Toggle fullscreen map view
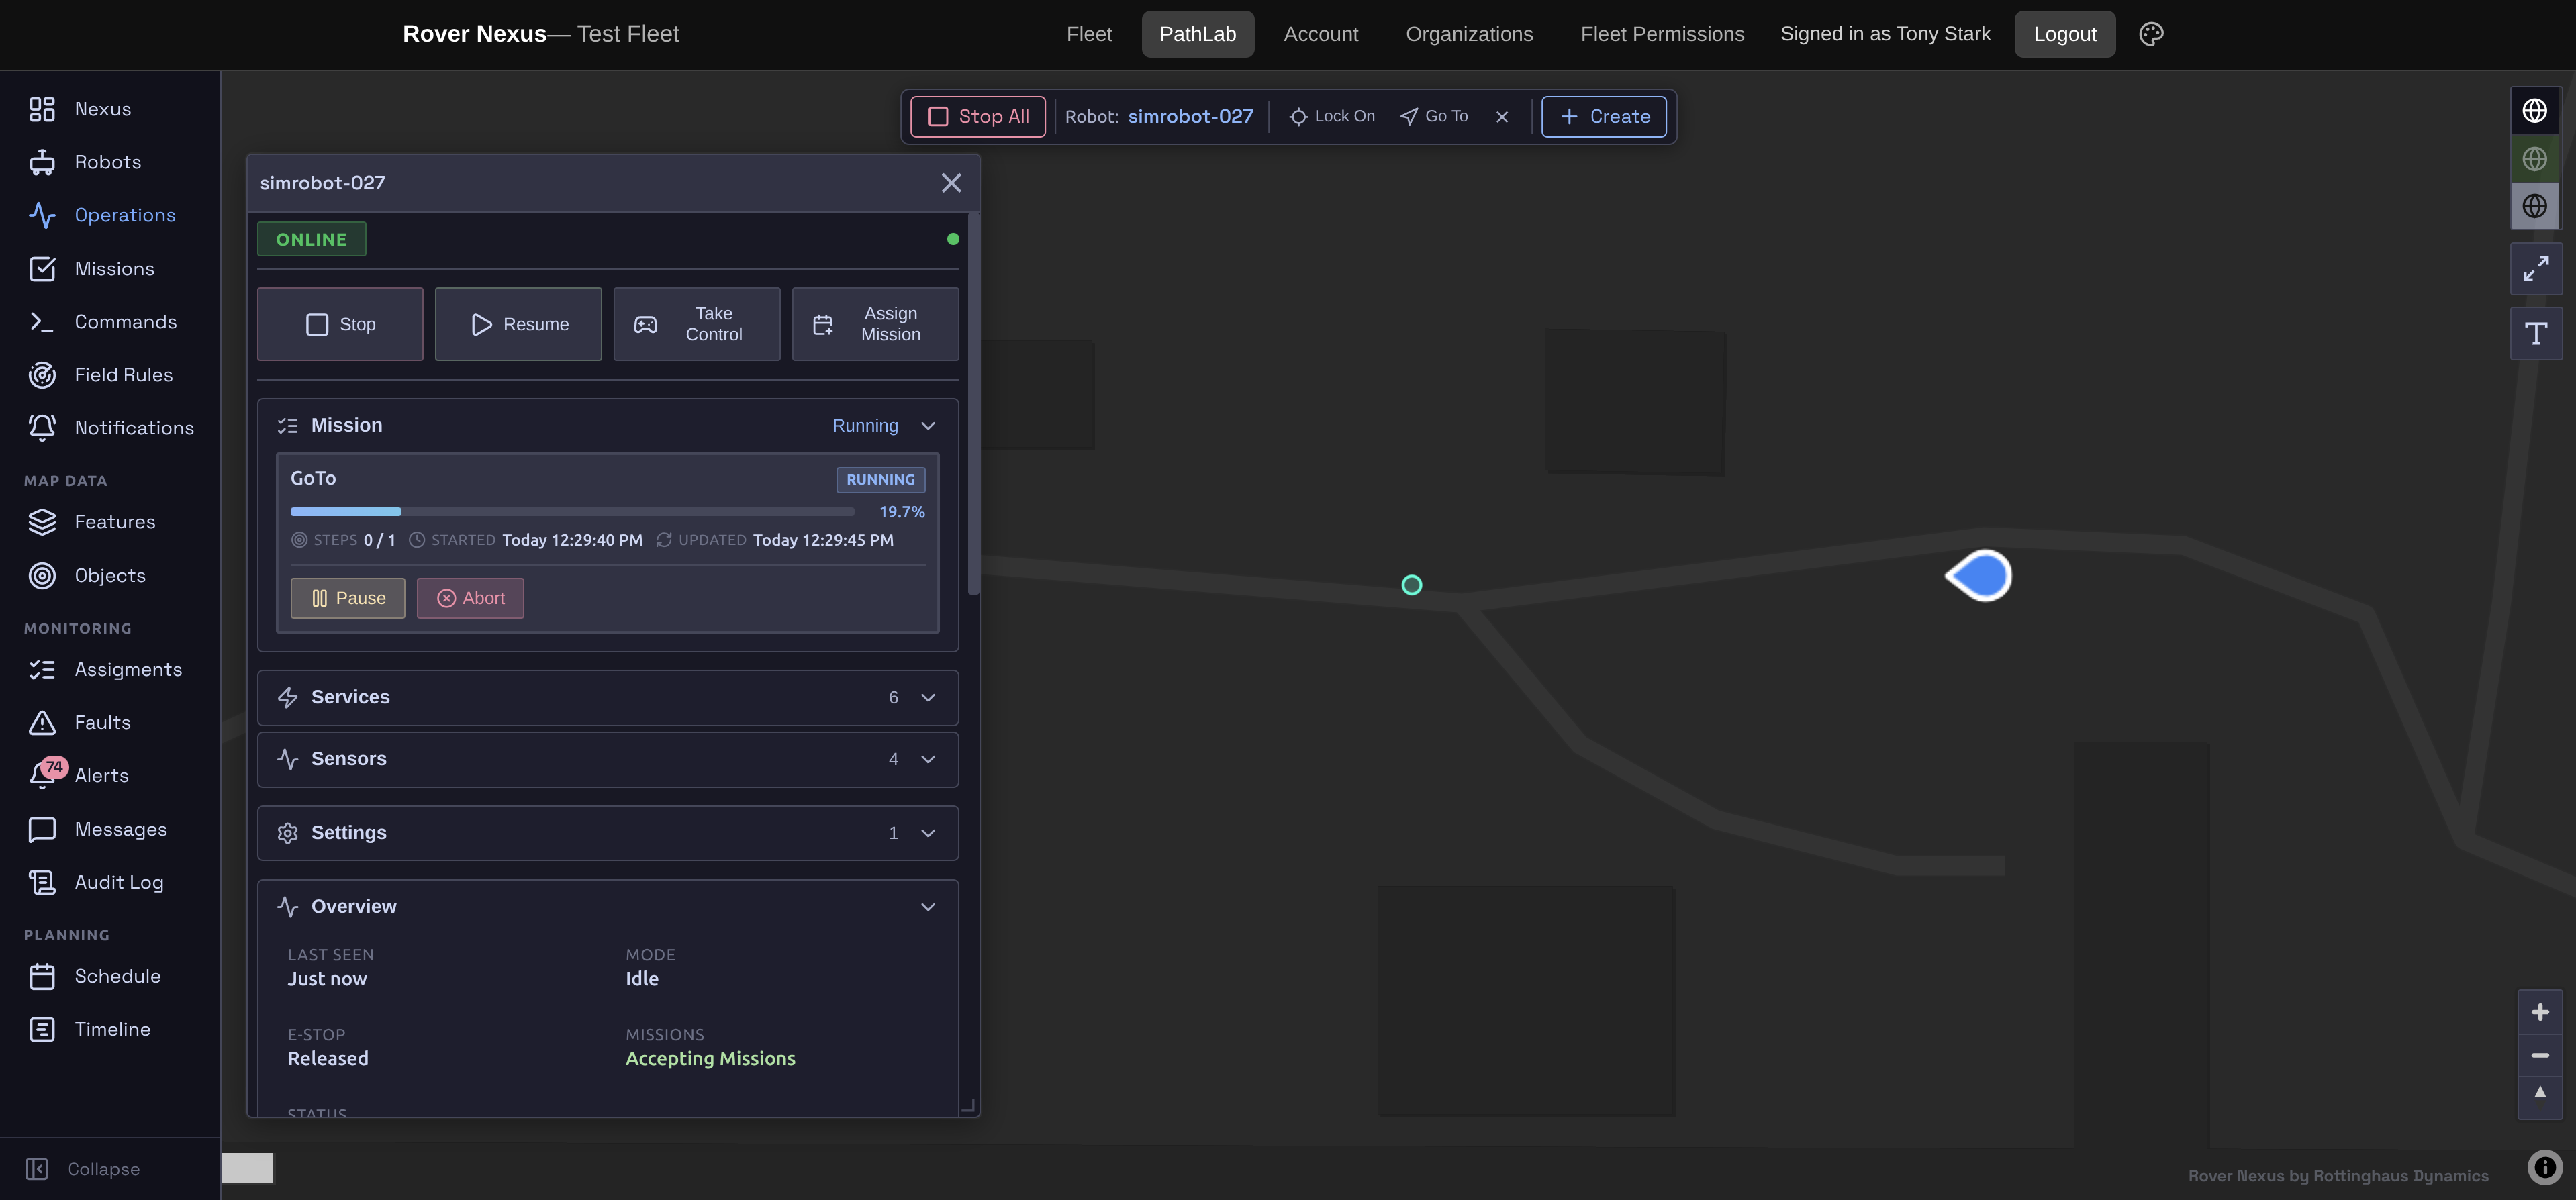Image resolution: width=2576 pixels, height=1200 pixels. tap(2536, 269)
